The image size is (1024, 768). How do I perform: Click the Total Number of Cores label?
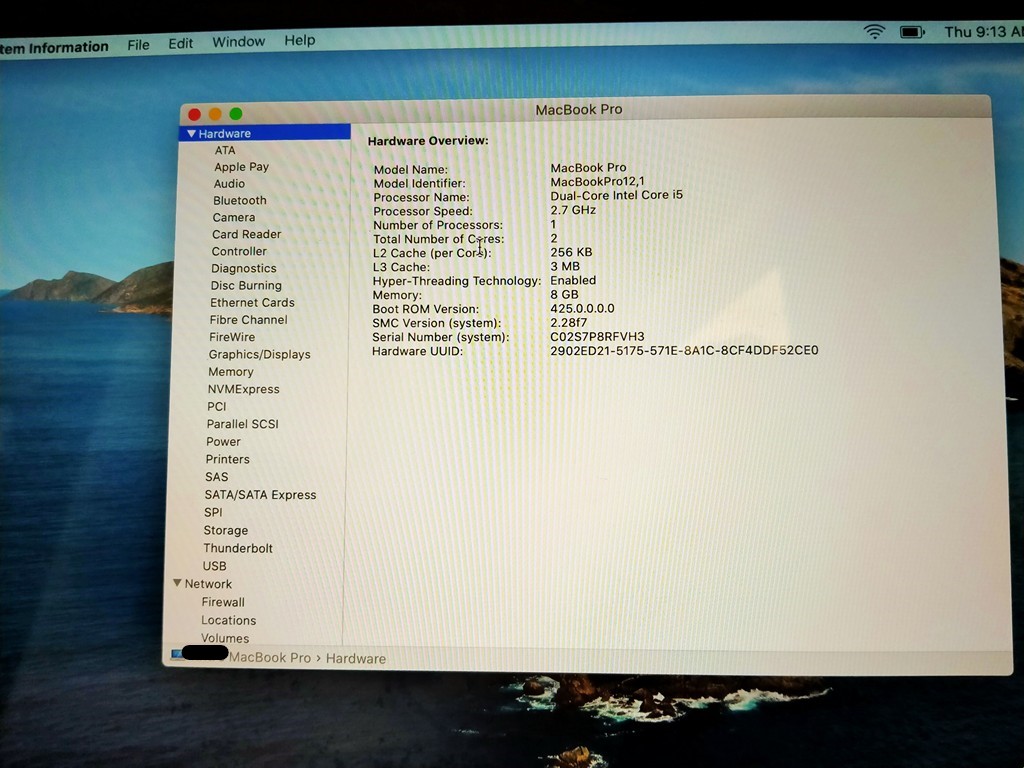pos(439,239)
